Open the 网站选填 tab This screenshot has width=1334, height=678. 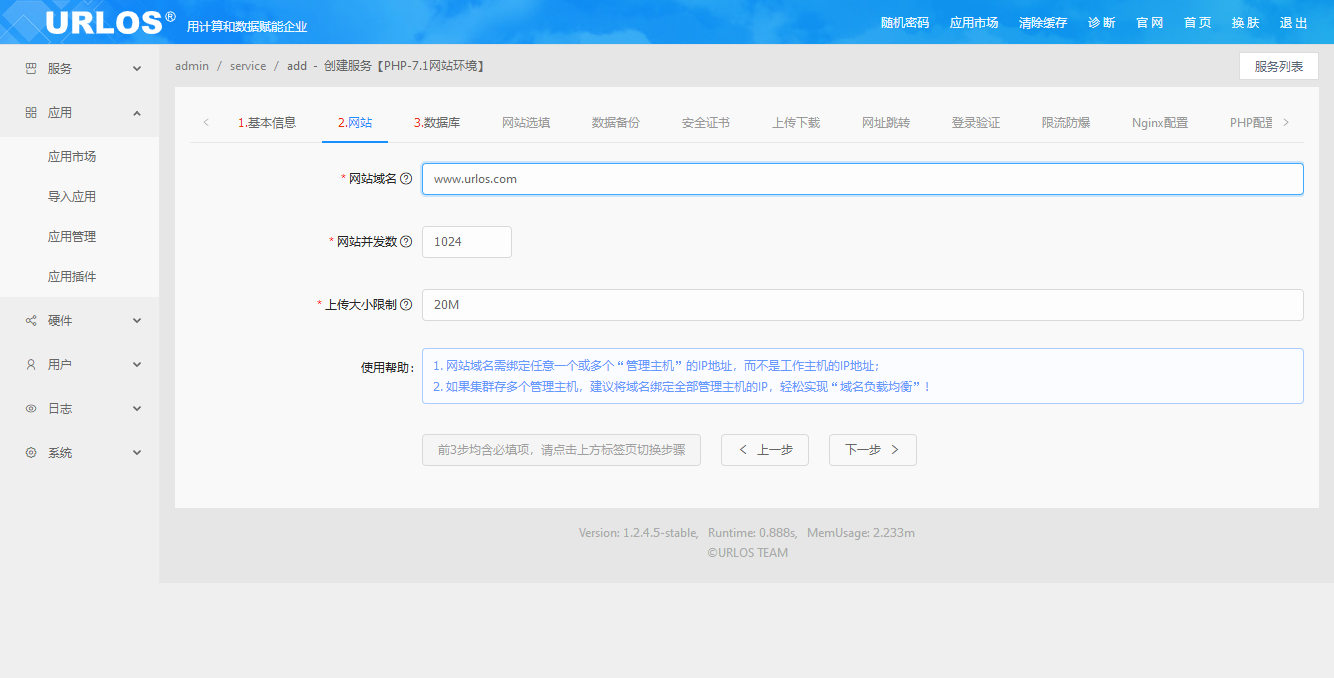(x=526, y=123)
